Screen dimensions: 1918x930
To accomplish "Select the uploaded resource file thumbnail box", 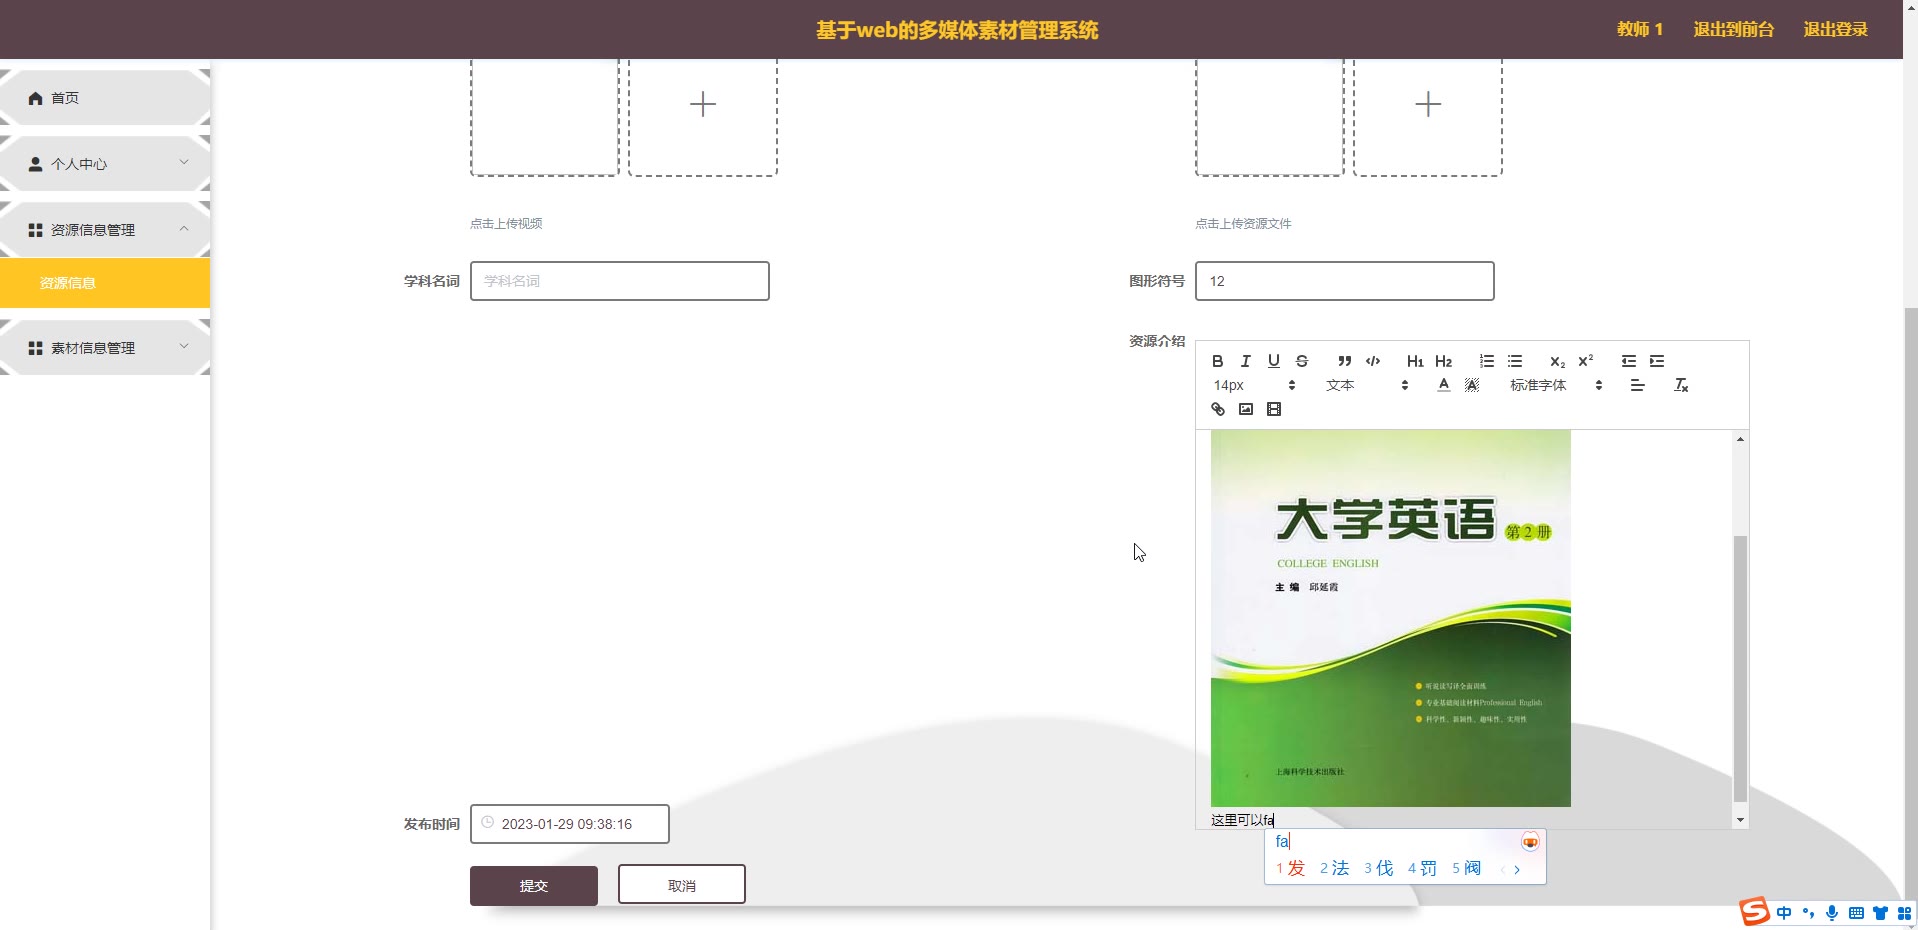I will (1270, 116).
